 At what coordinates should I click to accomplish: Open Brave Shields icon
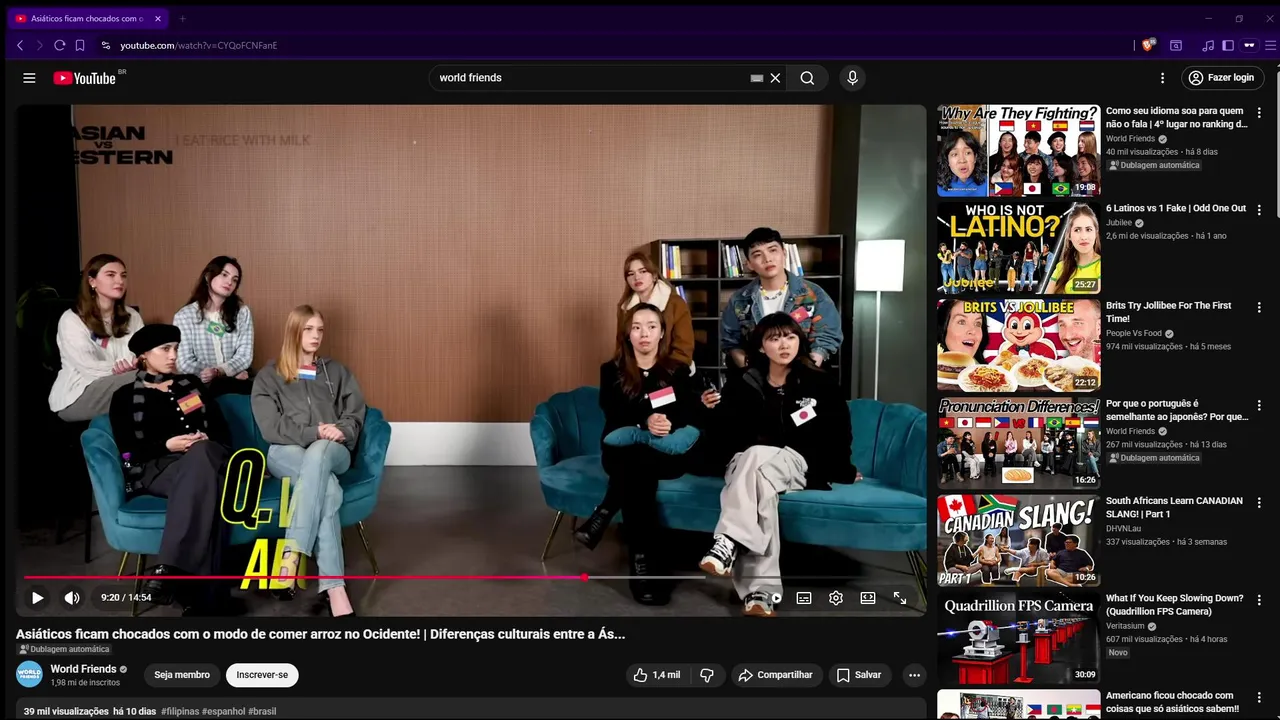tap(1149, 45)
